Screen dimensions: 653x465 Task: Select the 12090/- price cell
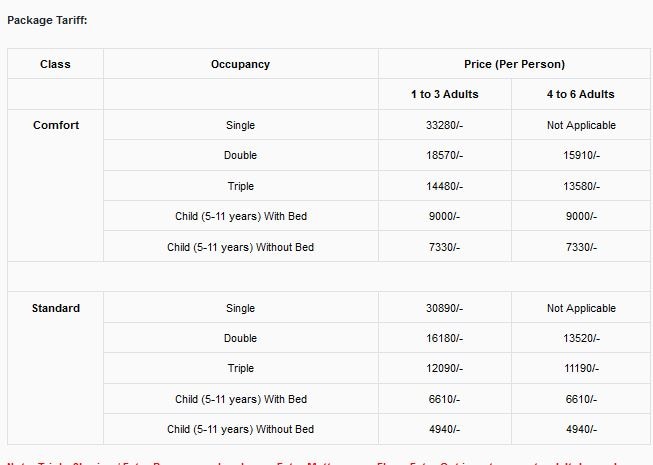tap(443, 369)
